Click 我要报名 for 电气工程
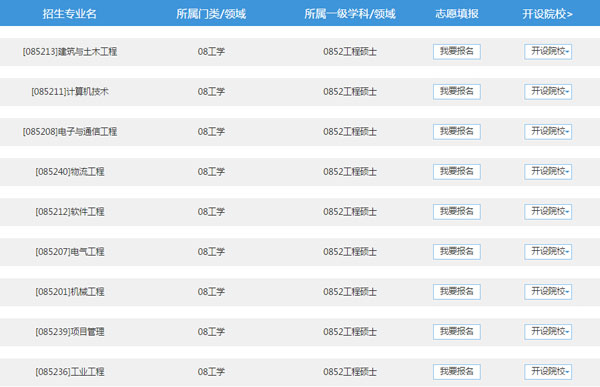This screenshot has height=387, width=600. coord(457,252)
